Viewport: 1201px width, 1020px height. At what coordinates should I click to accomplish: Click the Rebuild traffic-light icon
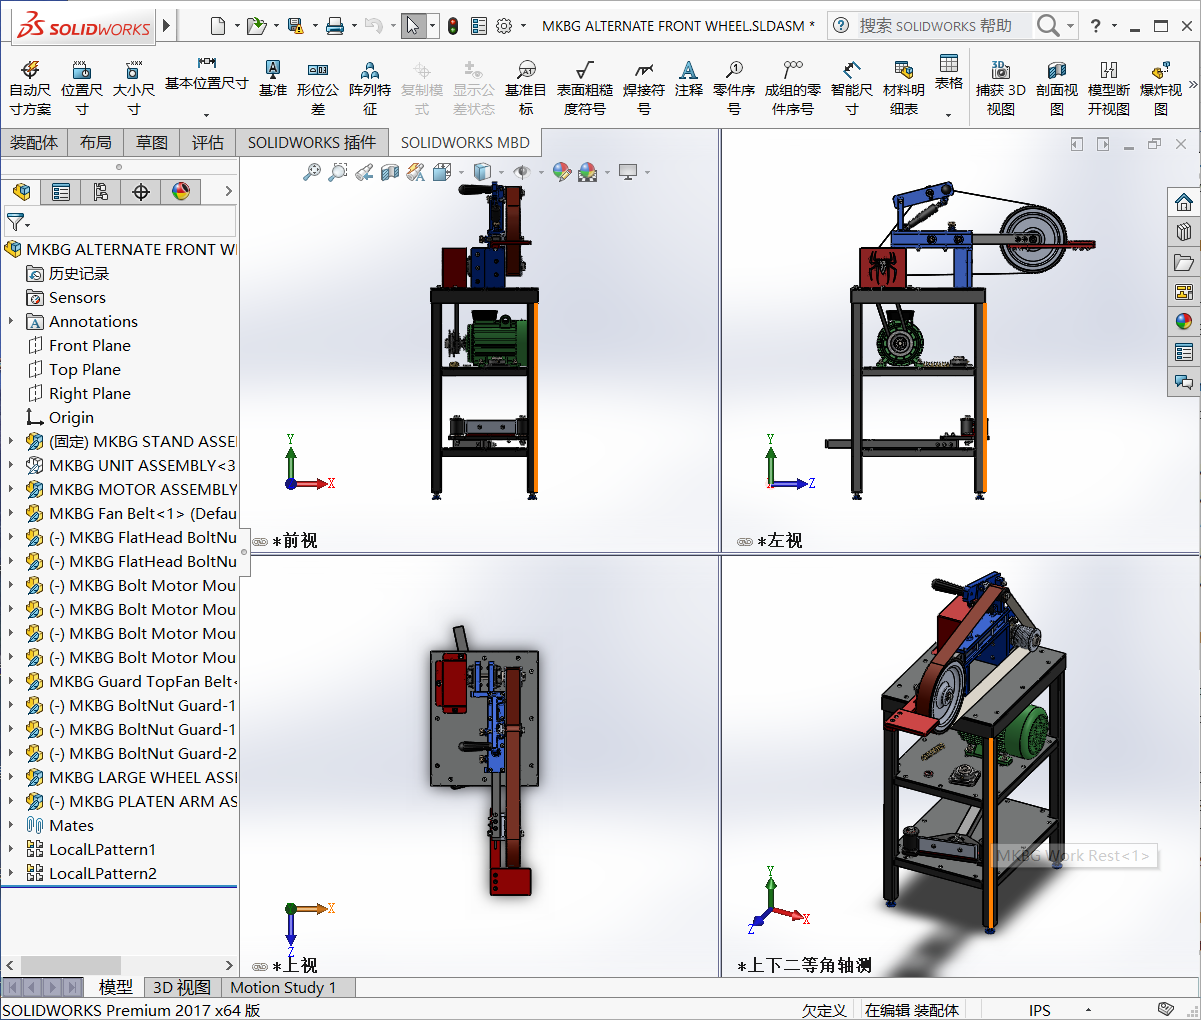pos(453,26)
